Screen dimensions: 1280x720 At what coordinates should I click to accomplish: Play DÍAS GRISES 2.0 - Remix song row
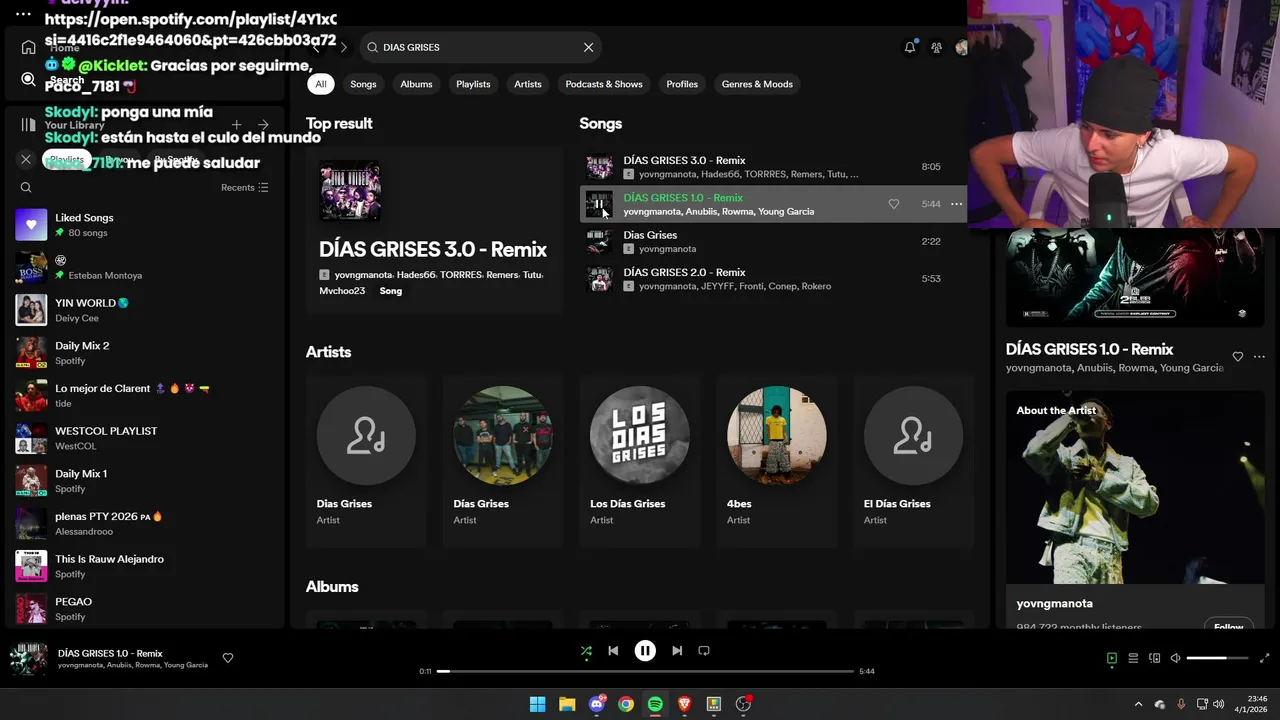point(773,278)
